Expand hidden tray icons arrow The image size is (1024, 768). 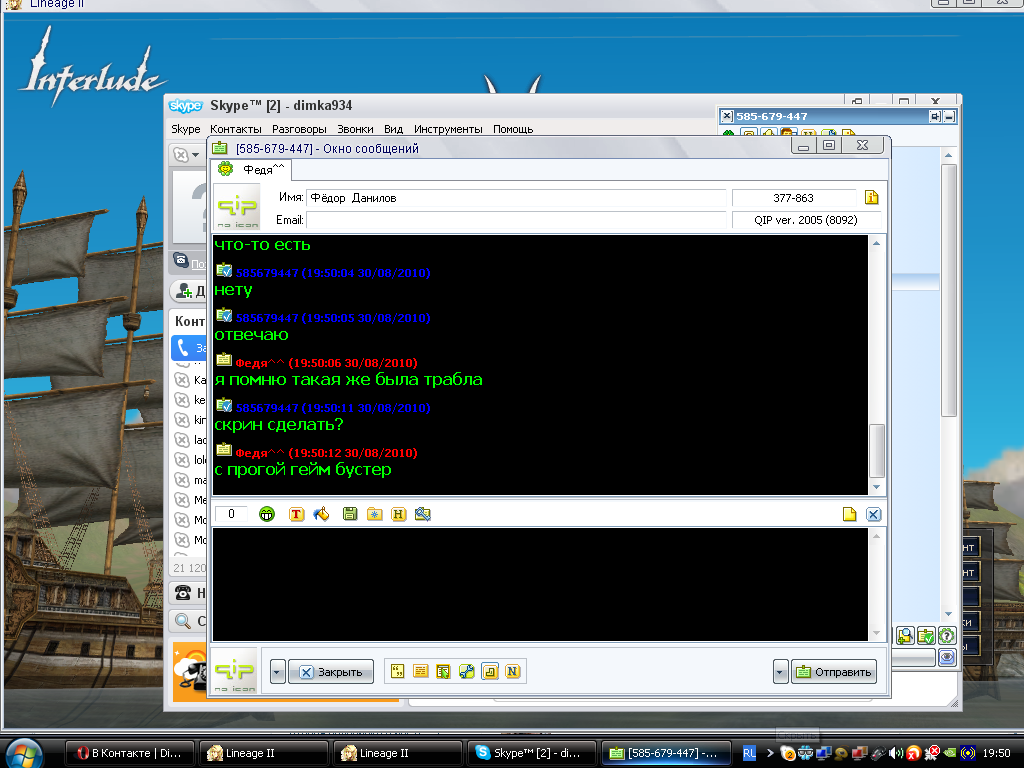pyautogui.click(x=769, y=753)
